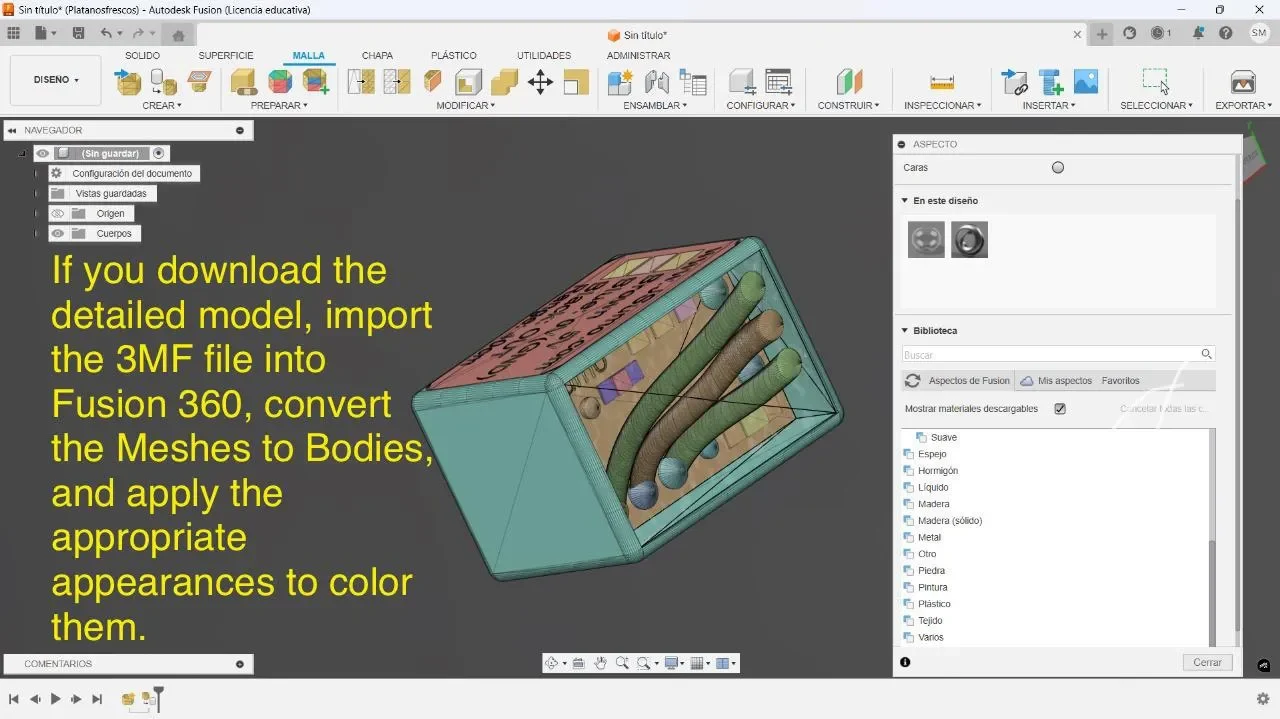Viewport: 1280px width, 719px height.
Task: Click the Insert Derive link icon
Action: [x=1014, y=82]
